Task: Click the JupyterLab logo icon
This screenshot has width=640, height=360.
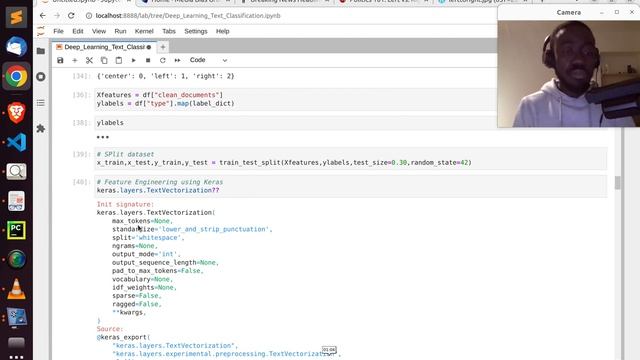Action: coord(41,31)
